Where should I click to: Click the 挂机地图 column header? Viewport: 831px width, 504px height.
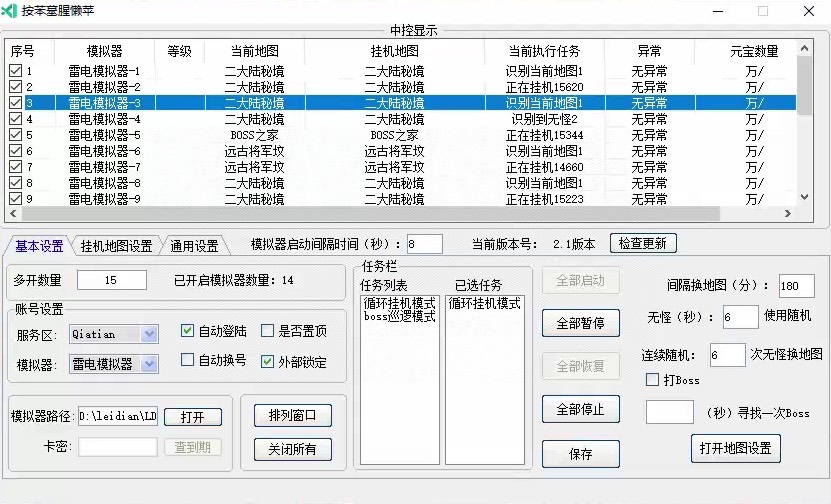coord(394,51)
